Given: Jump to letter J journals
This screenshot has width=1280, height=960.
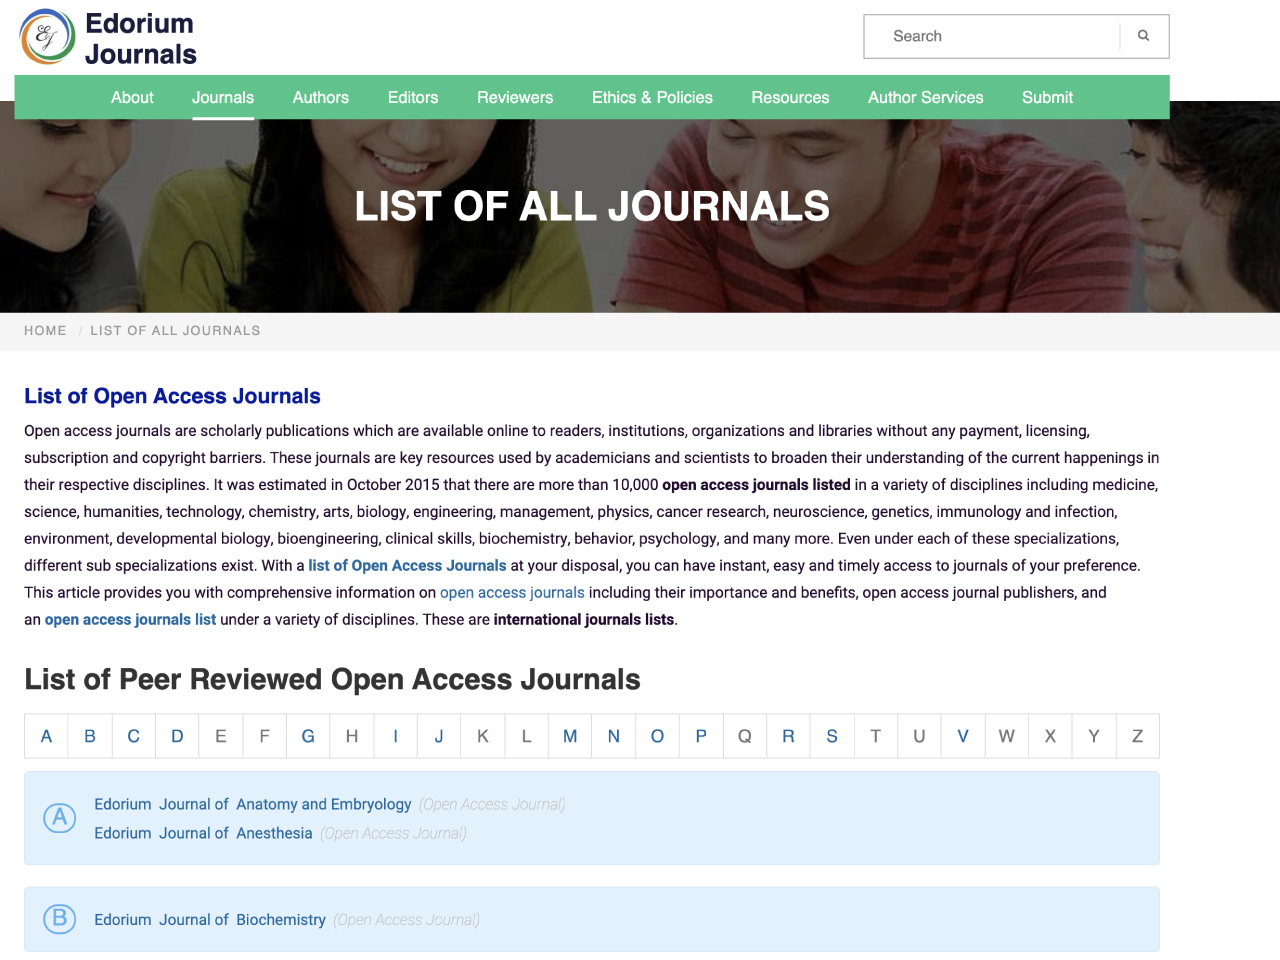Looking at the screenshot, I should 439,736.
